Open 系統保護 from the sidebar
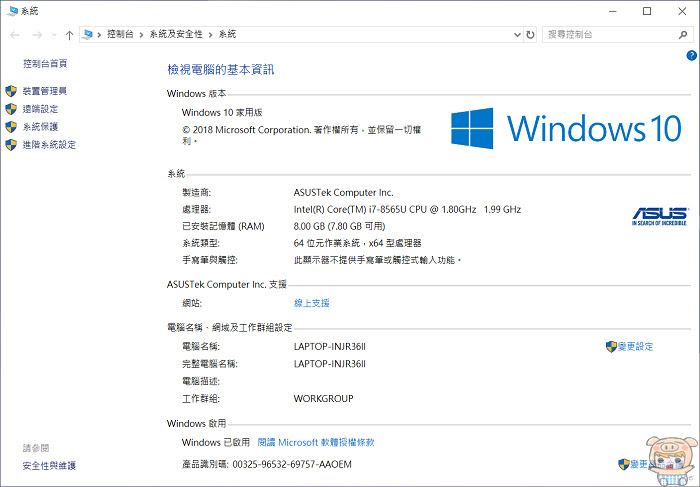This screenshot has height=487, width=700. [x=41, y=127]
